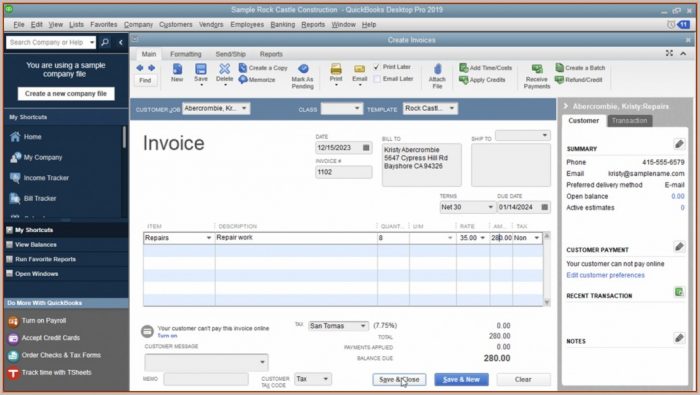Click the Memo input field
The height and width of the screenshot is (395, 700).
pos(206,379)
